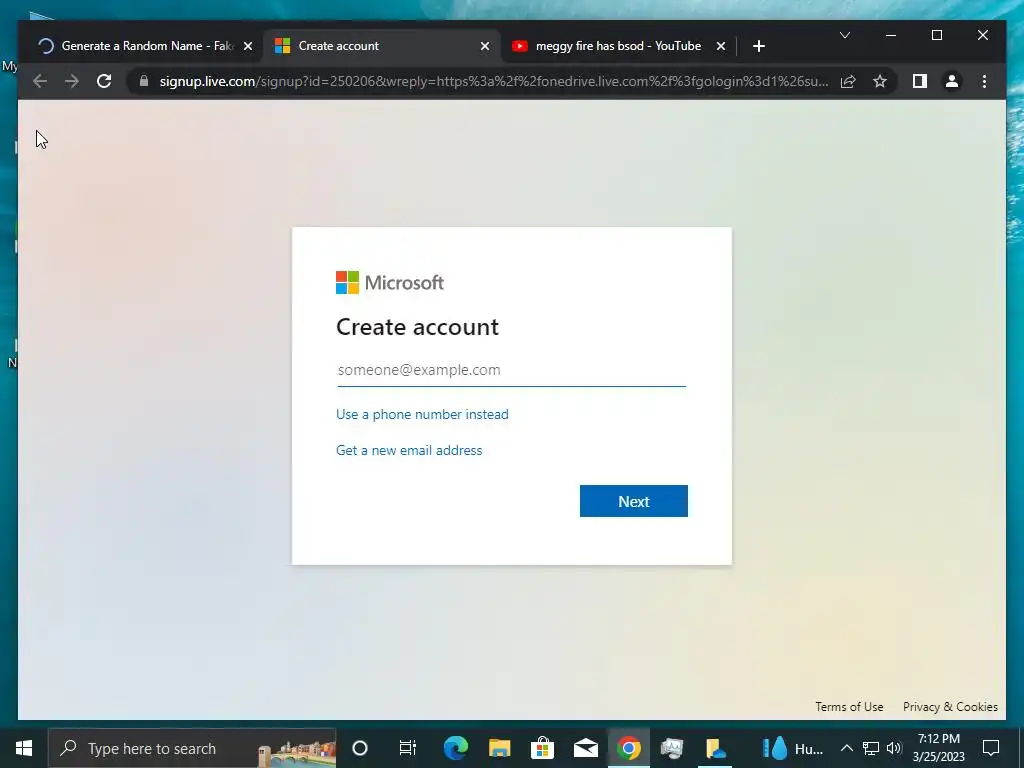Open the Mail app from the taskbar
This screenshot has width=1024, height=768.
coord(586,748)
